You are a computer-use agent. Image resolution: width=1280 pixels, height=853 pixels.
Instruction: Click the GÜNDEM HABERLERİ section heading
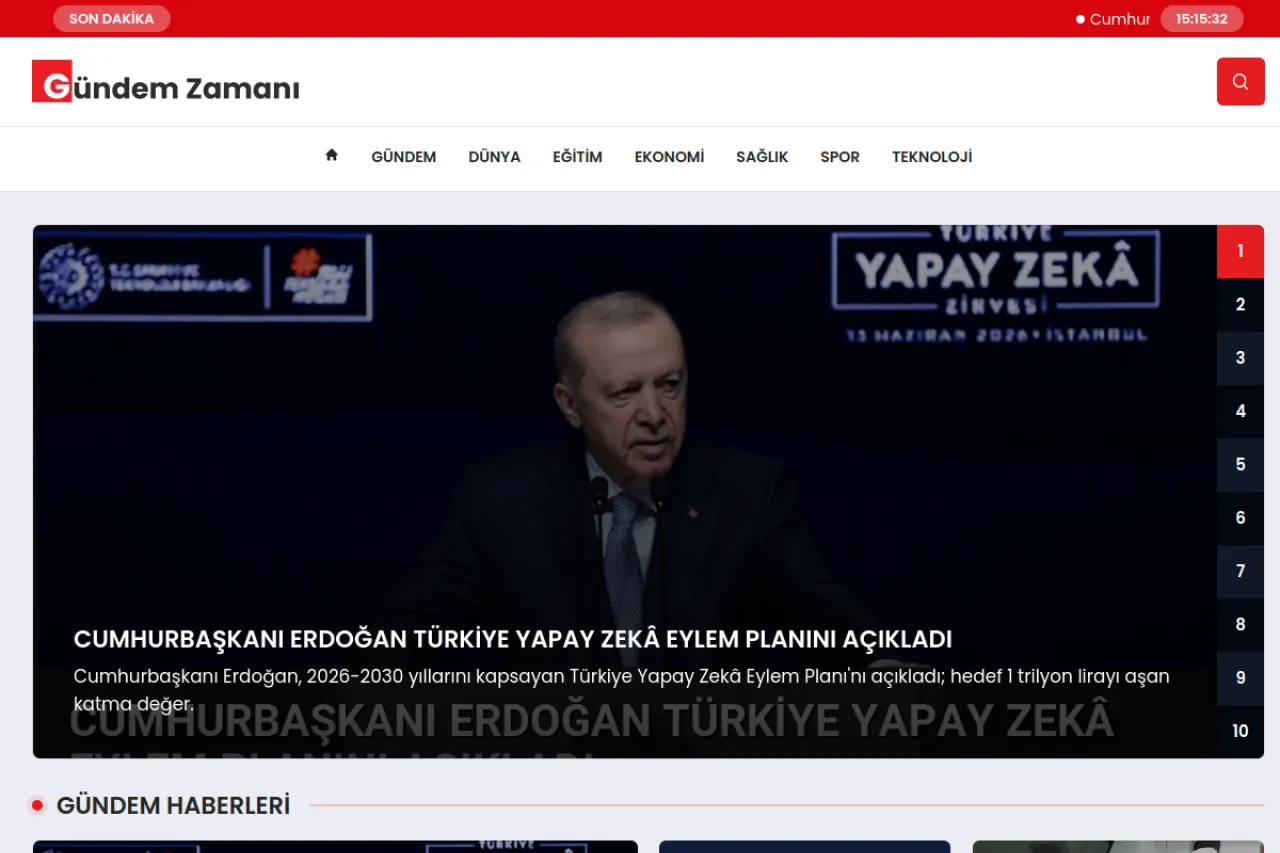(x=173, y=805)
